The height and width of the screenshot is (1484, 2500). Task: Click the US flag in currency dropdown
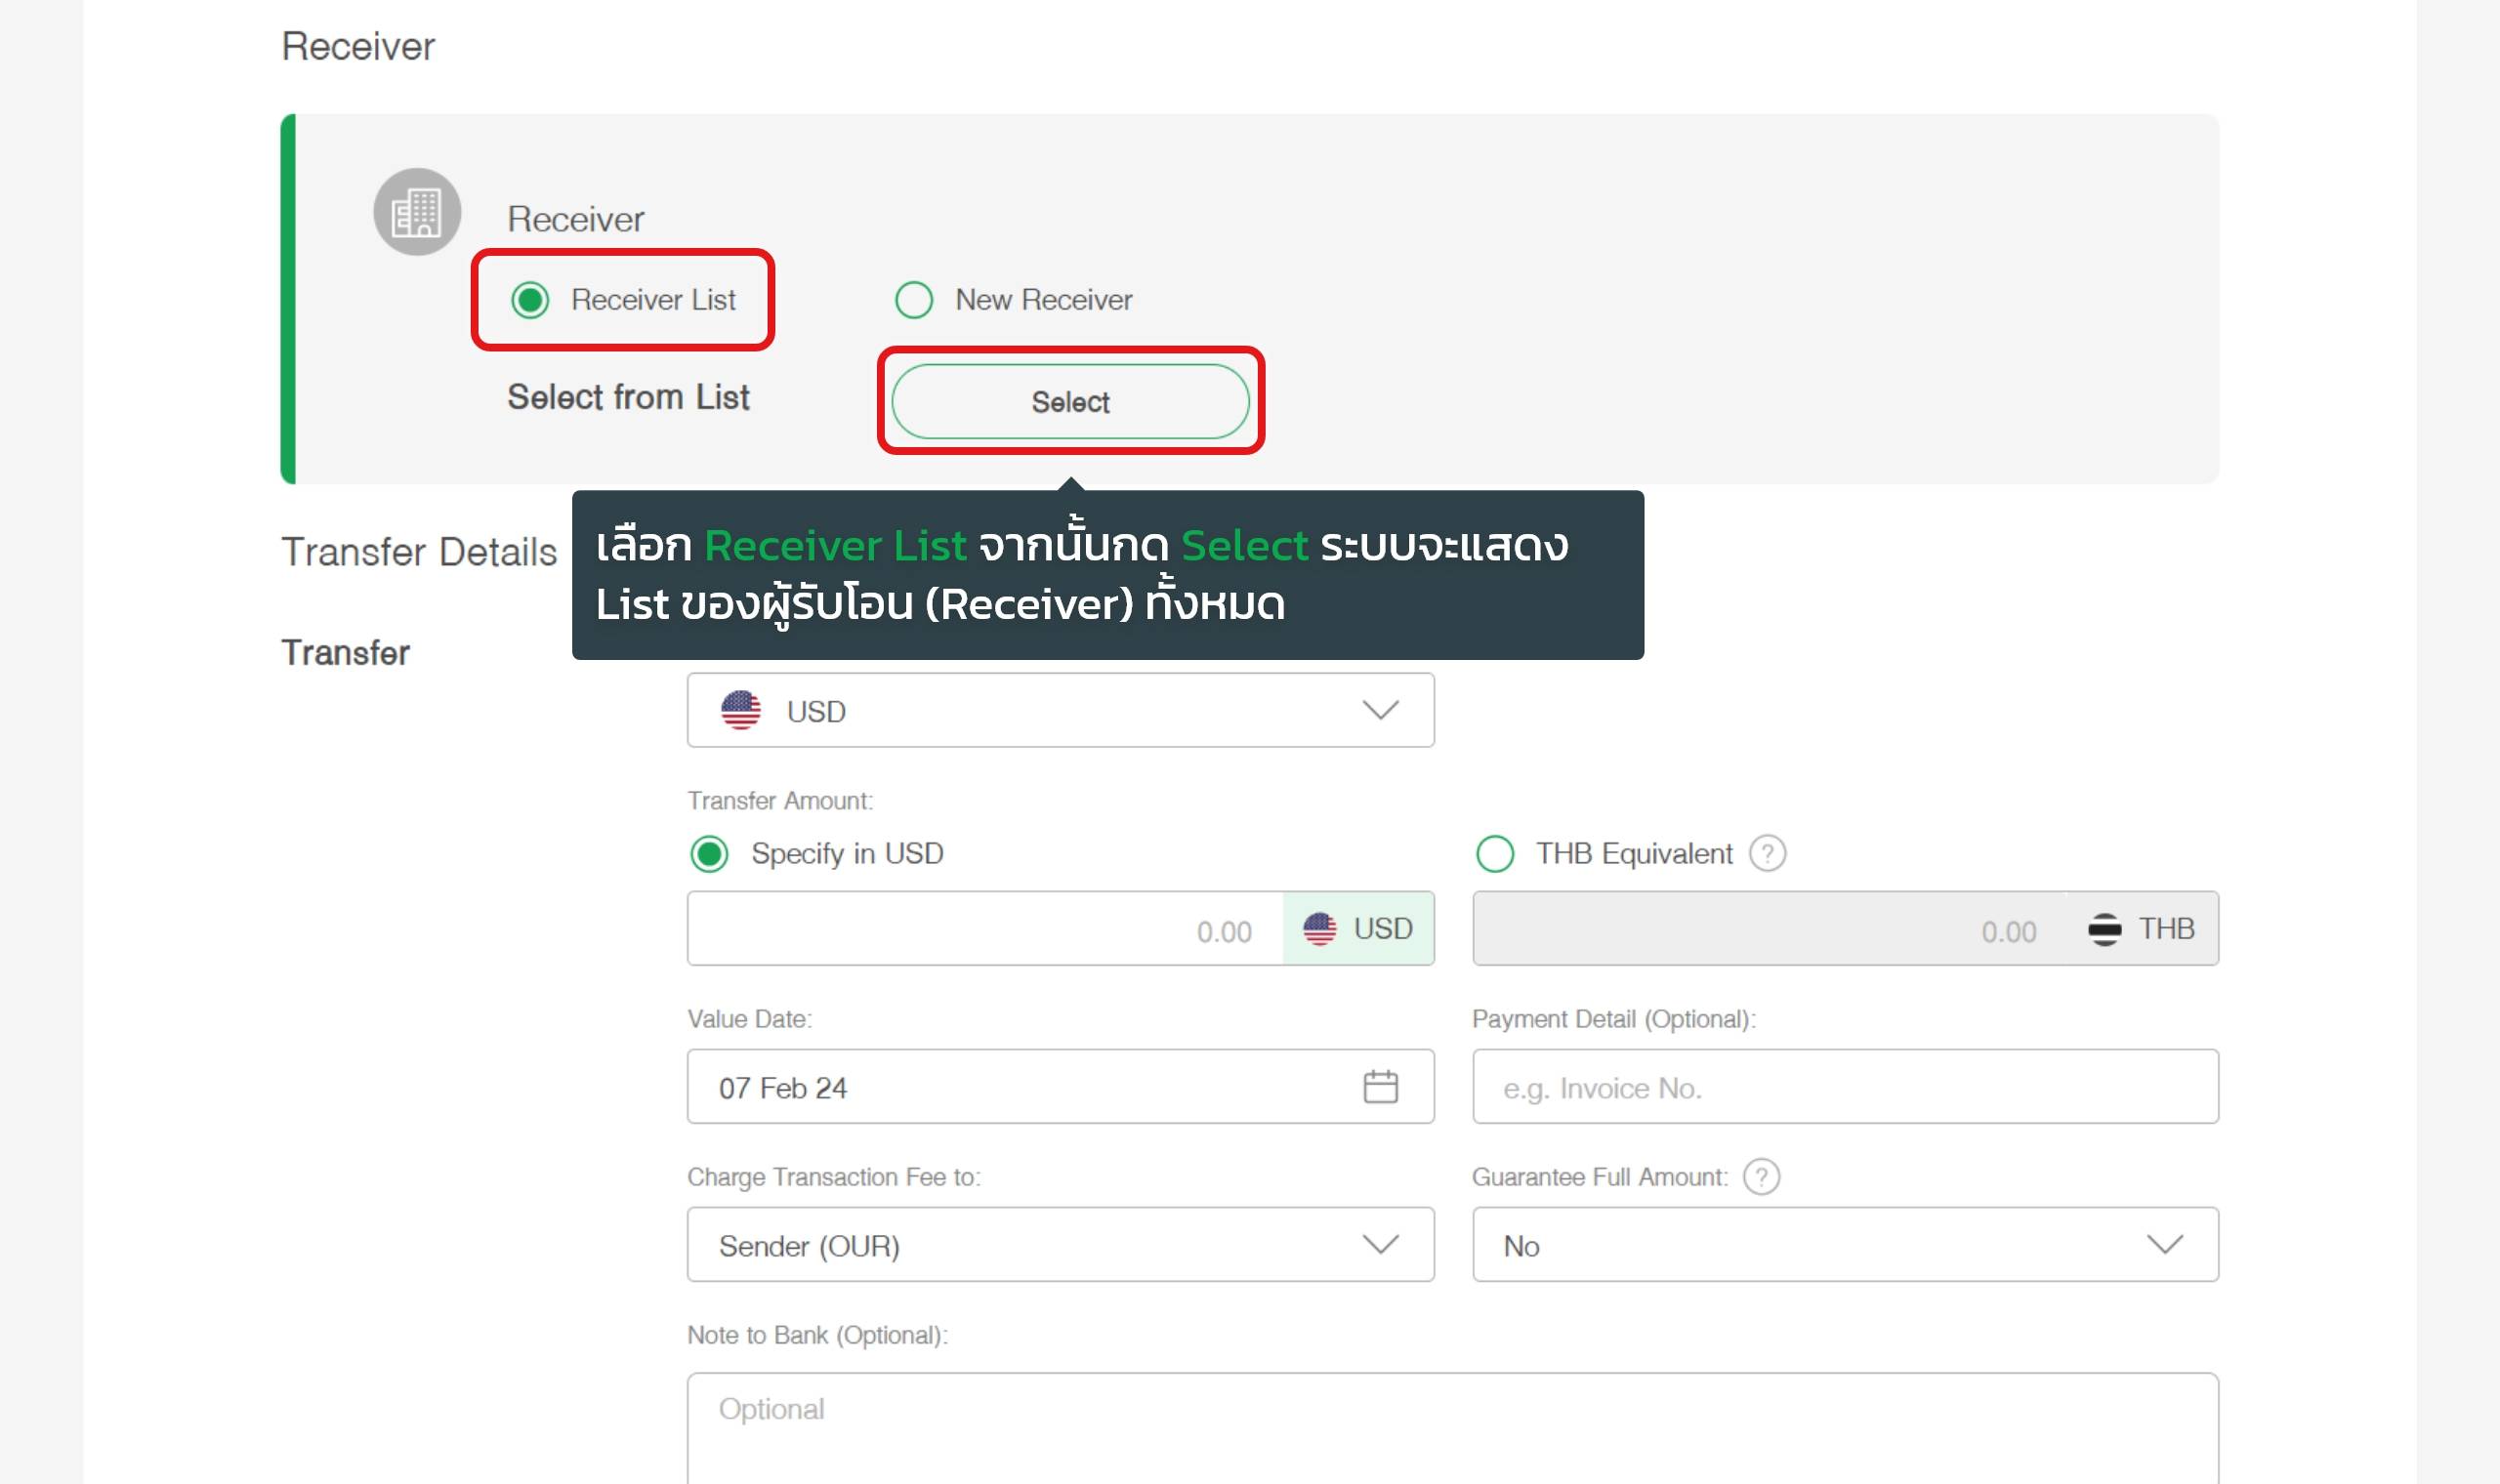click(x=741, y=710)
